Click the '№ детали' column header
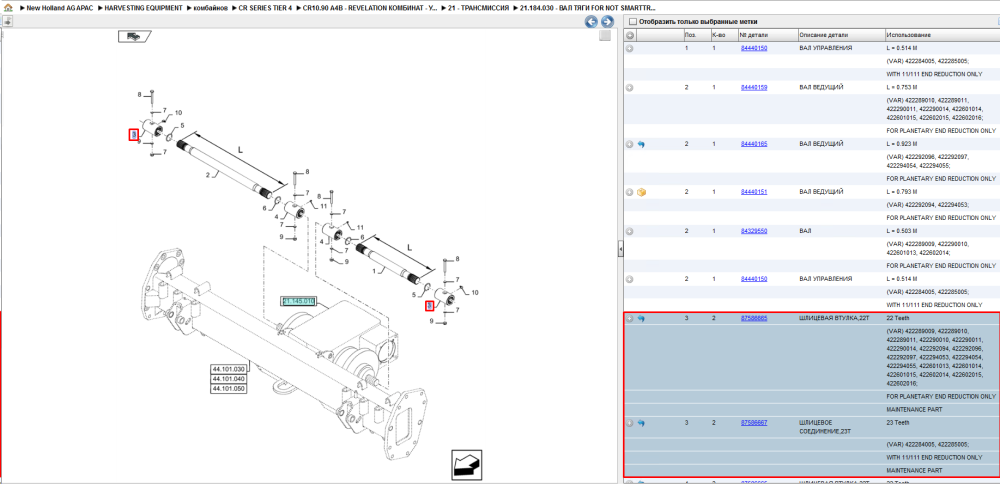This screenshot has height=484, width=1000. point(767,34)
